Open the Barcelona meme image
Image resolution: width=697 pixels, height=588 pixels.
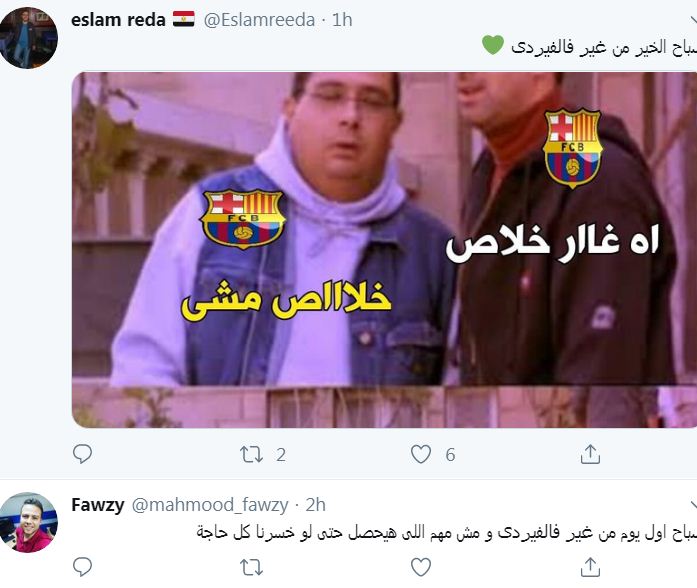coord(384,250)
